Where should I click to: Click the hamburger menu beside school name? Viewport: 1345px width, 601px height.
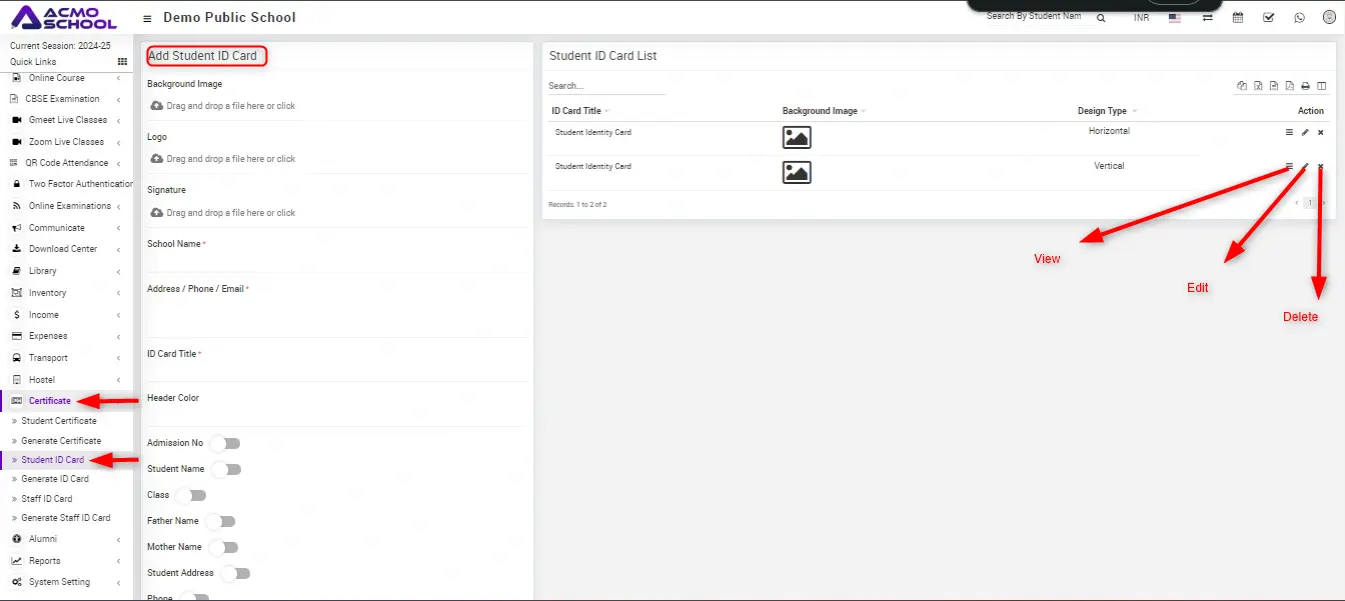pos(148,18)
